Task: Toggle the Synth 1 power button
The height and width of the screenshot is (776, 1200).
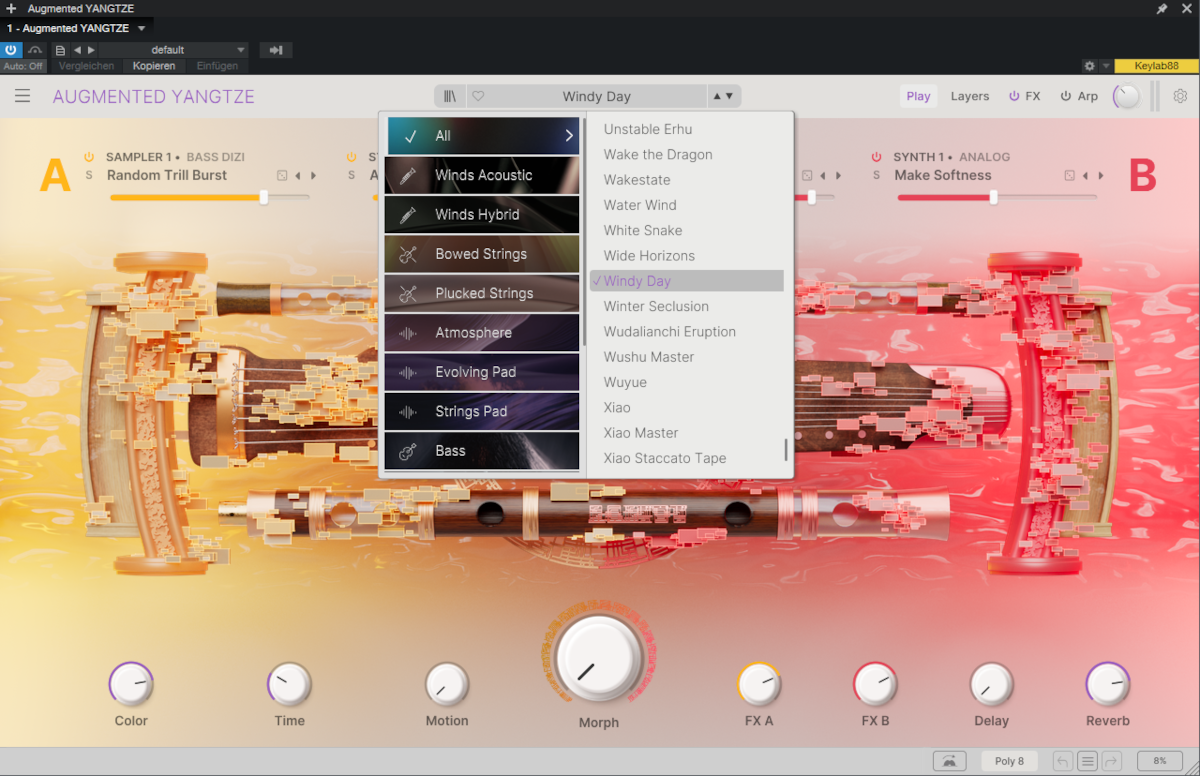Action: [x=877, y=157]
